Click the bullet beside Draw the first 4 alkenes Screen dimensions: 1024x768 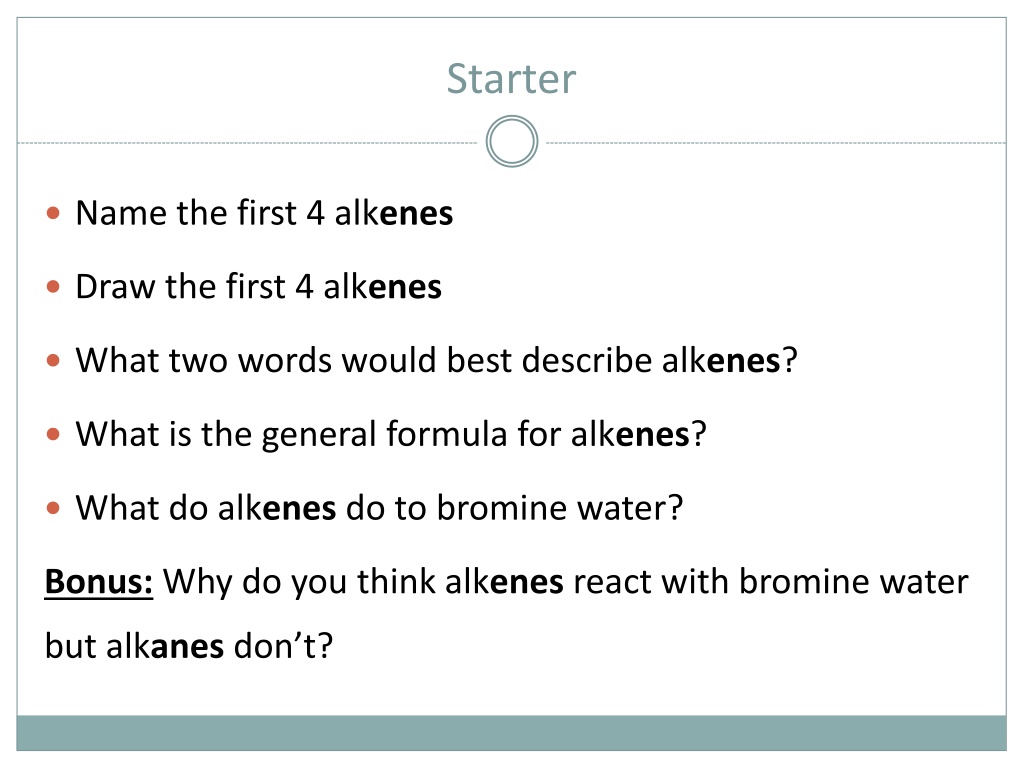point(54,287)
